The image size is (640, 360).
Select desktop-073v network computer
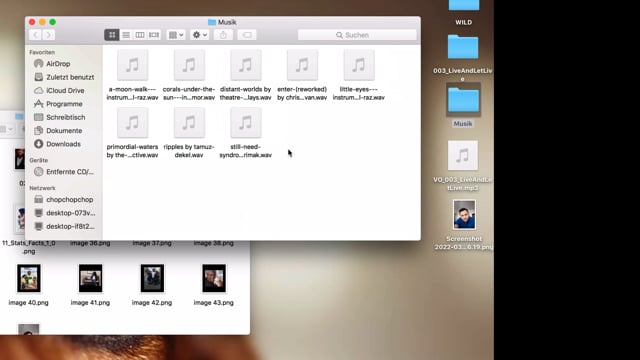point(64,213)
